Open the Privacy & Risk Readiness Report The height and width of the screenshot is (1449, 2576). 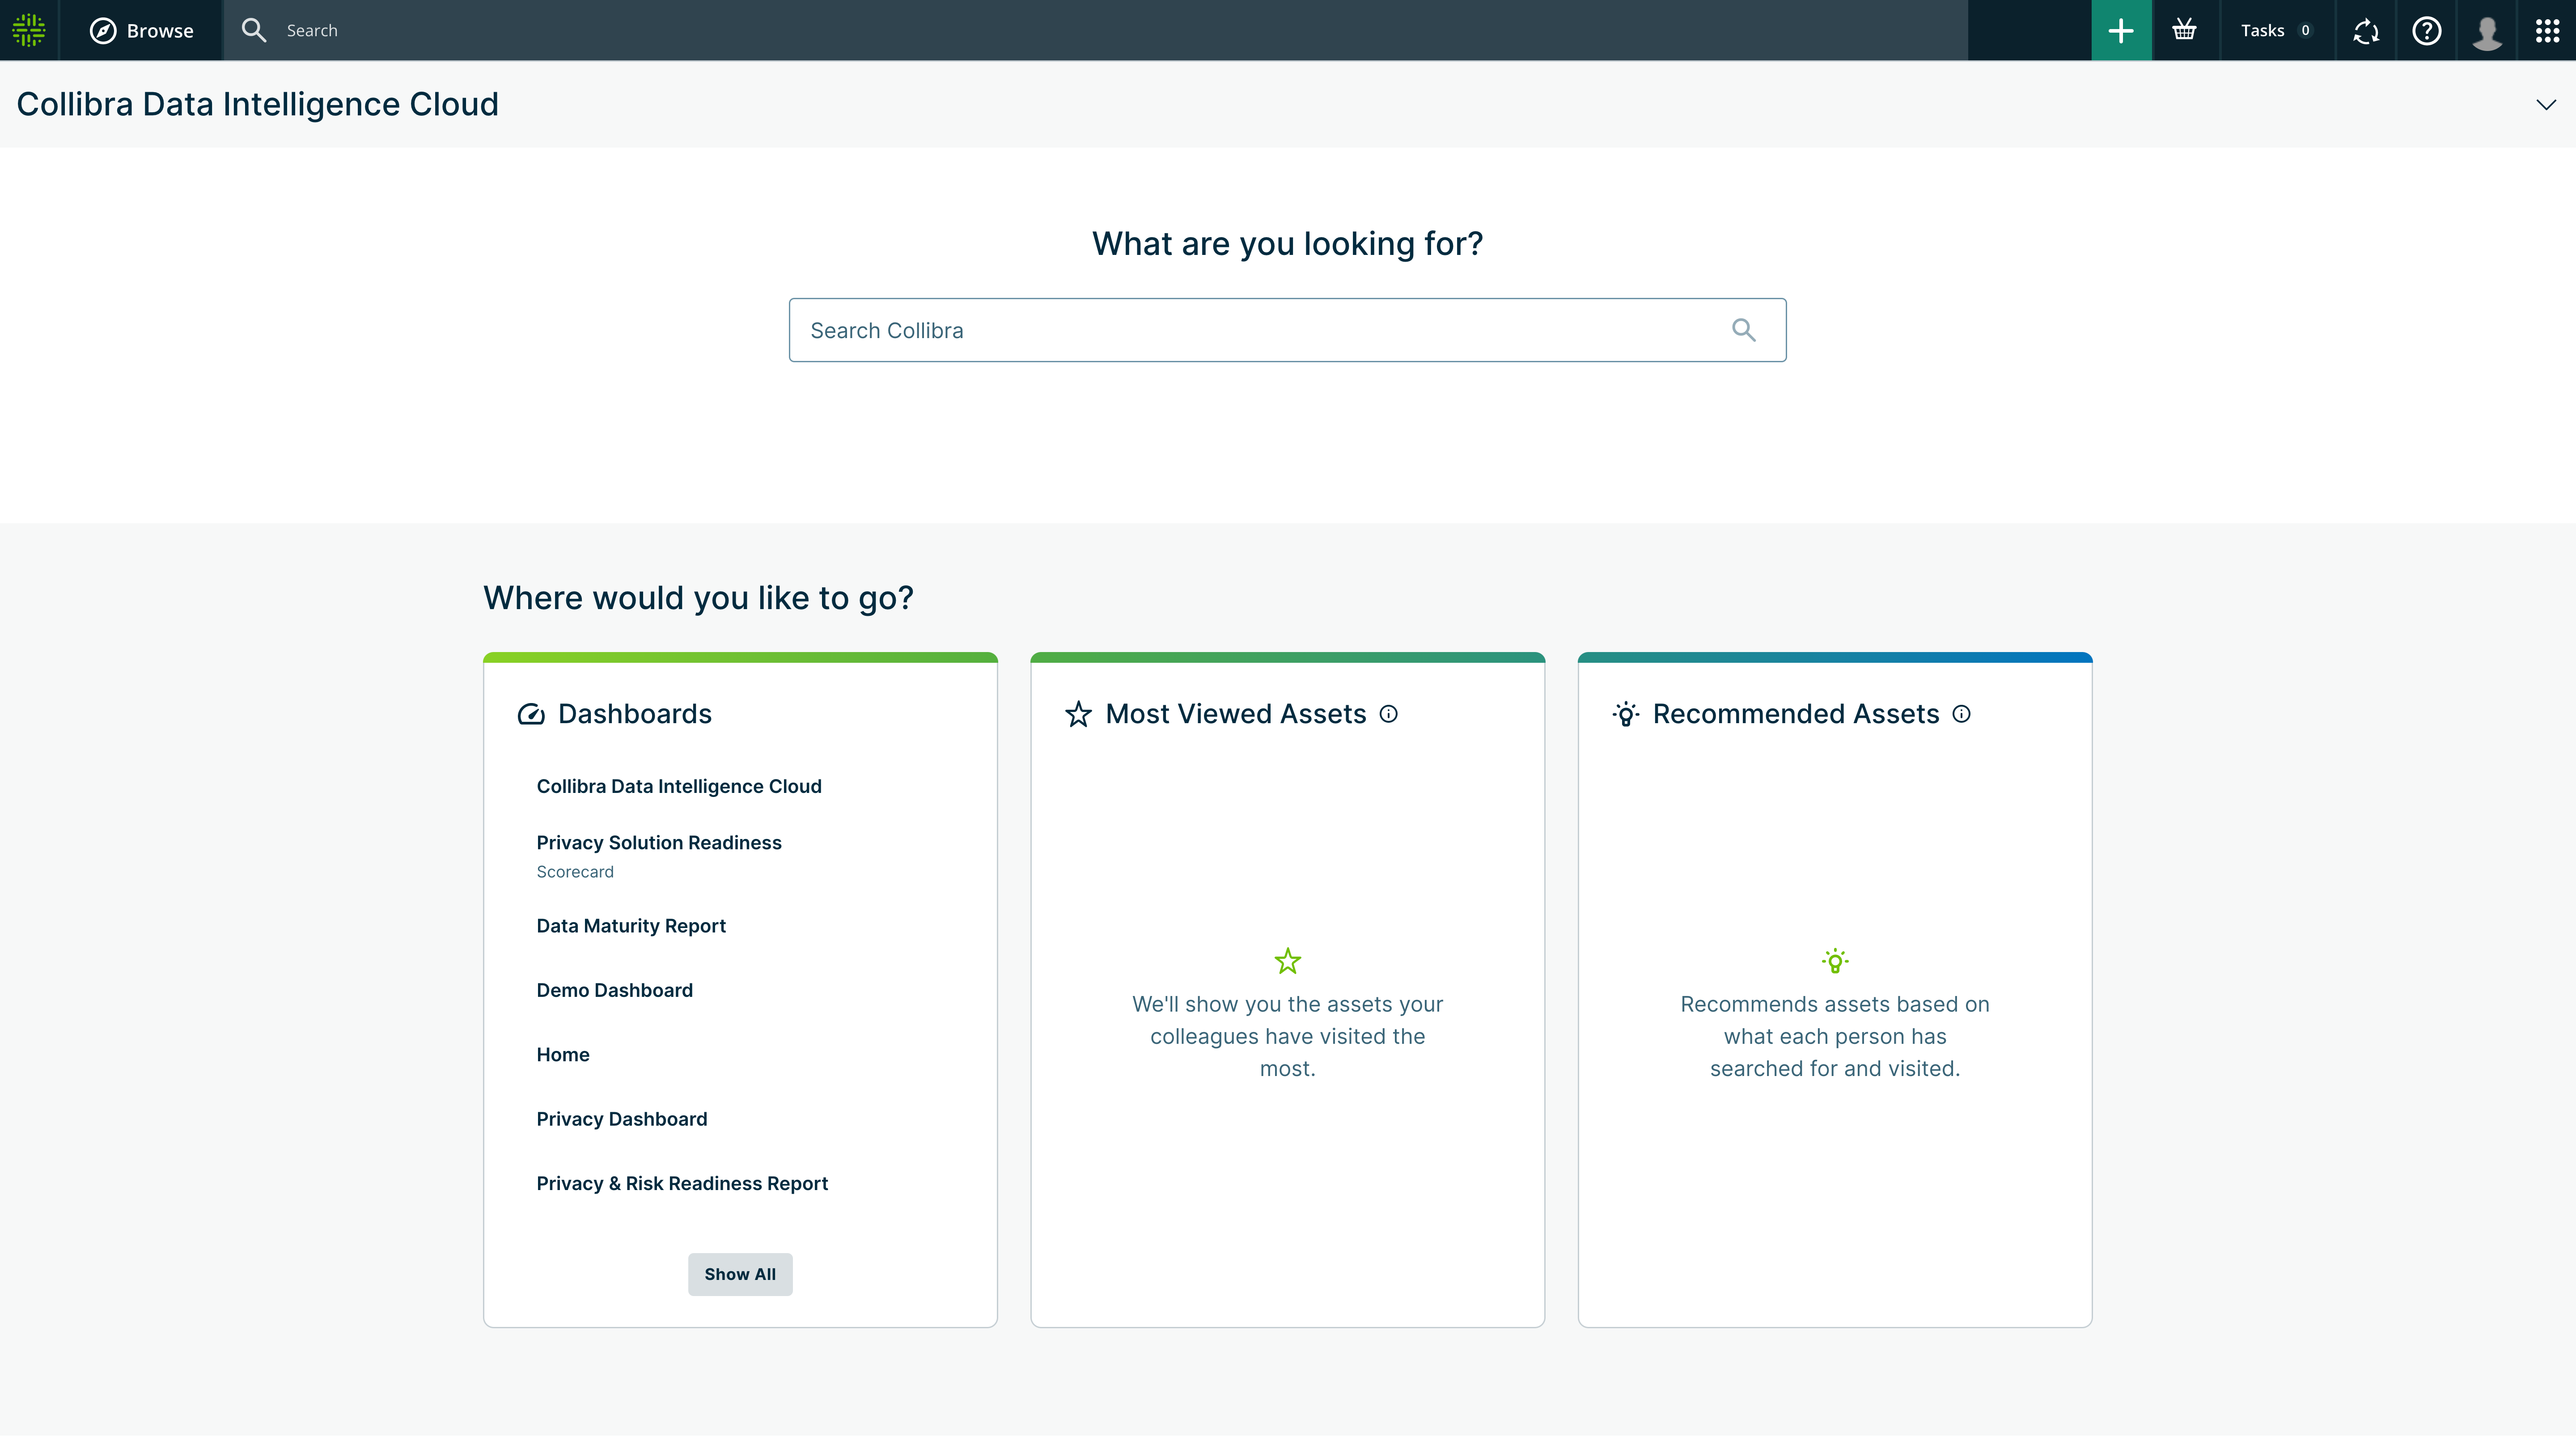(x=681, y=1183)
